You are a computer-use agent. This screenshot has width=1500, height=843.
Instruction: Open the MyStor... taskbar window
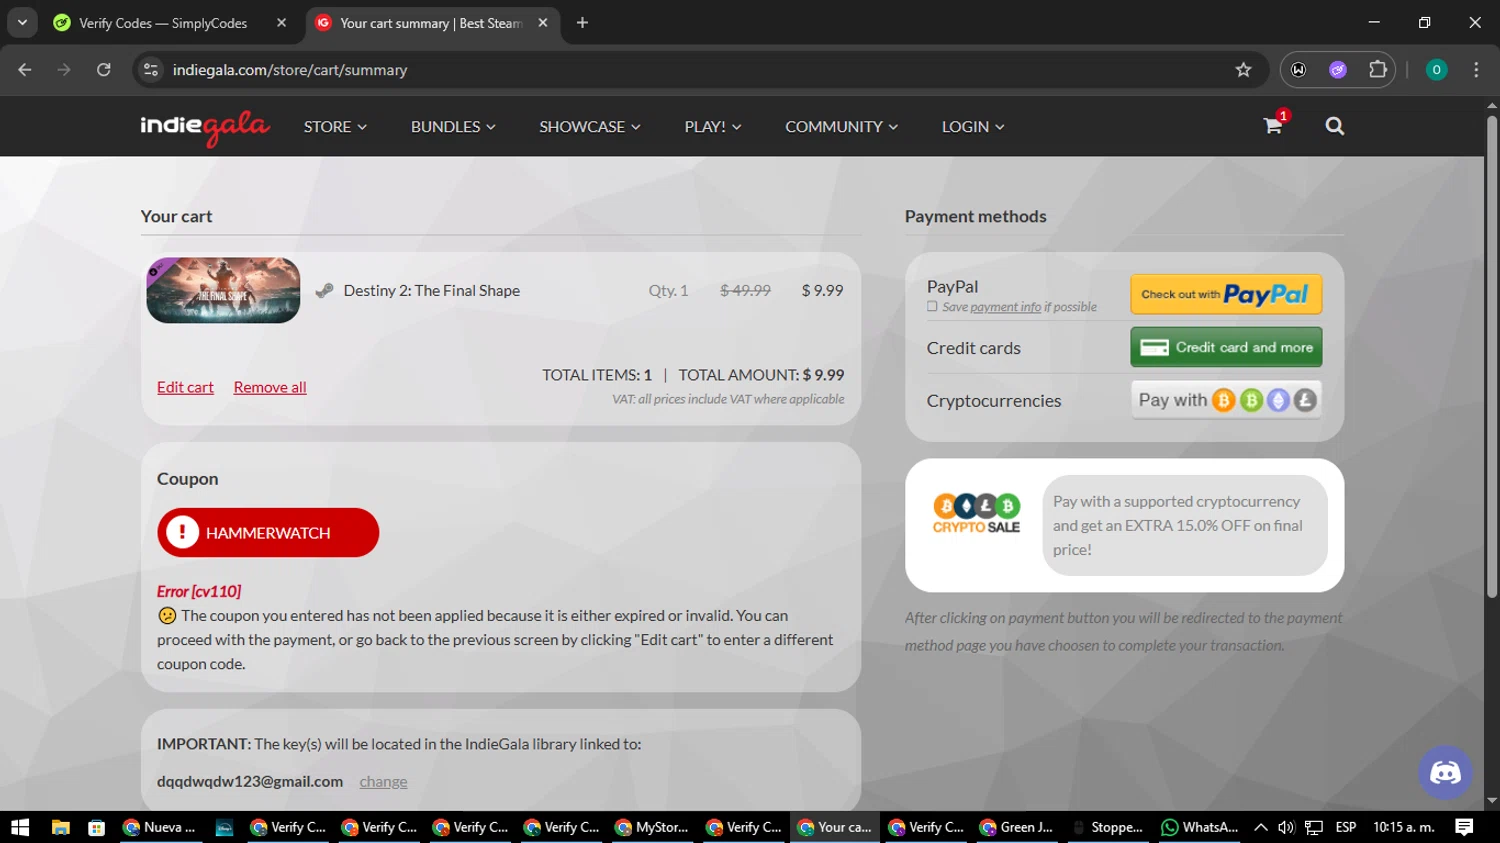tap(652, 827)
